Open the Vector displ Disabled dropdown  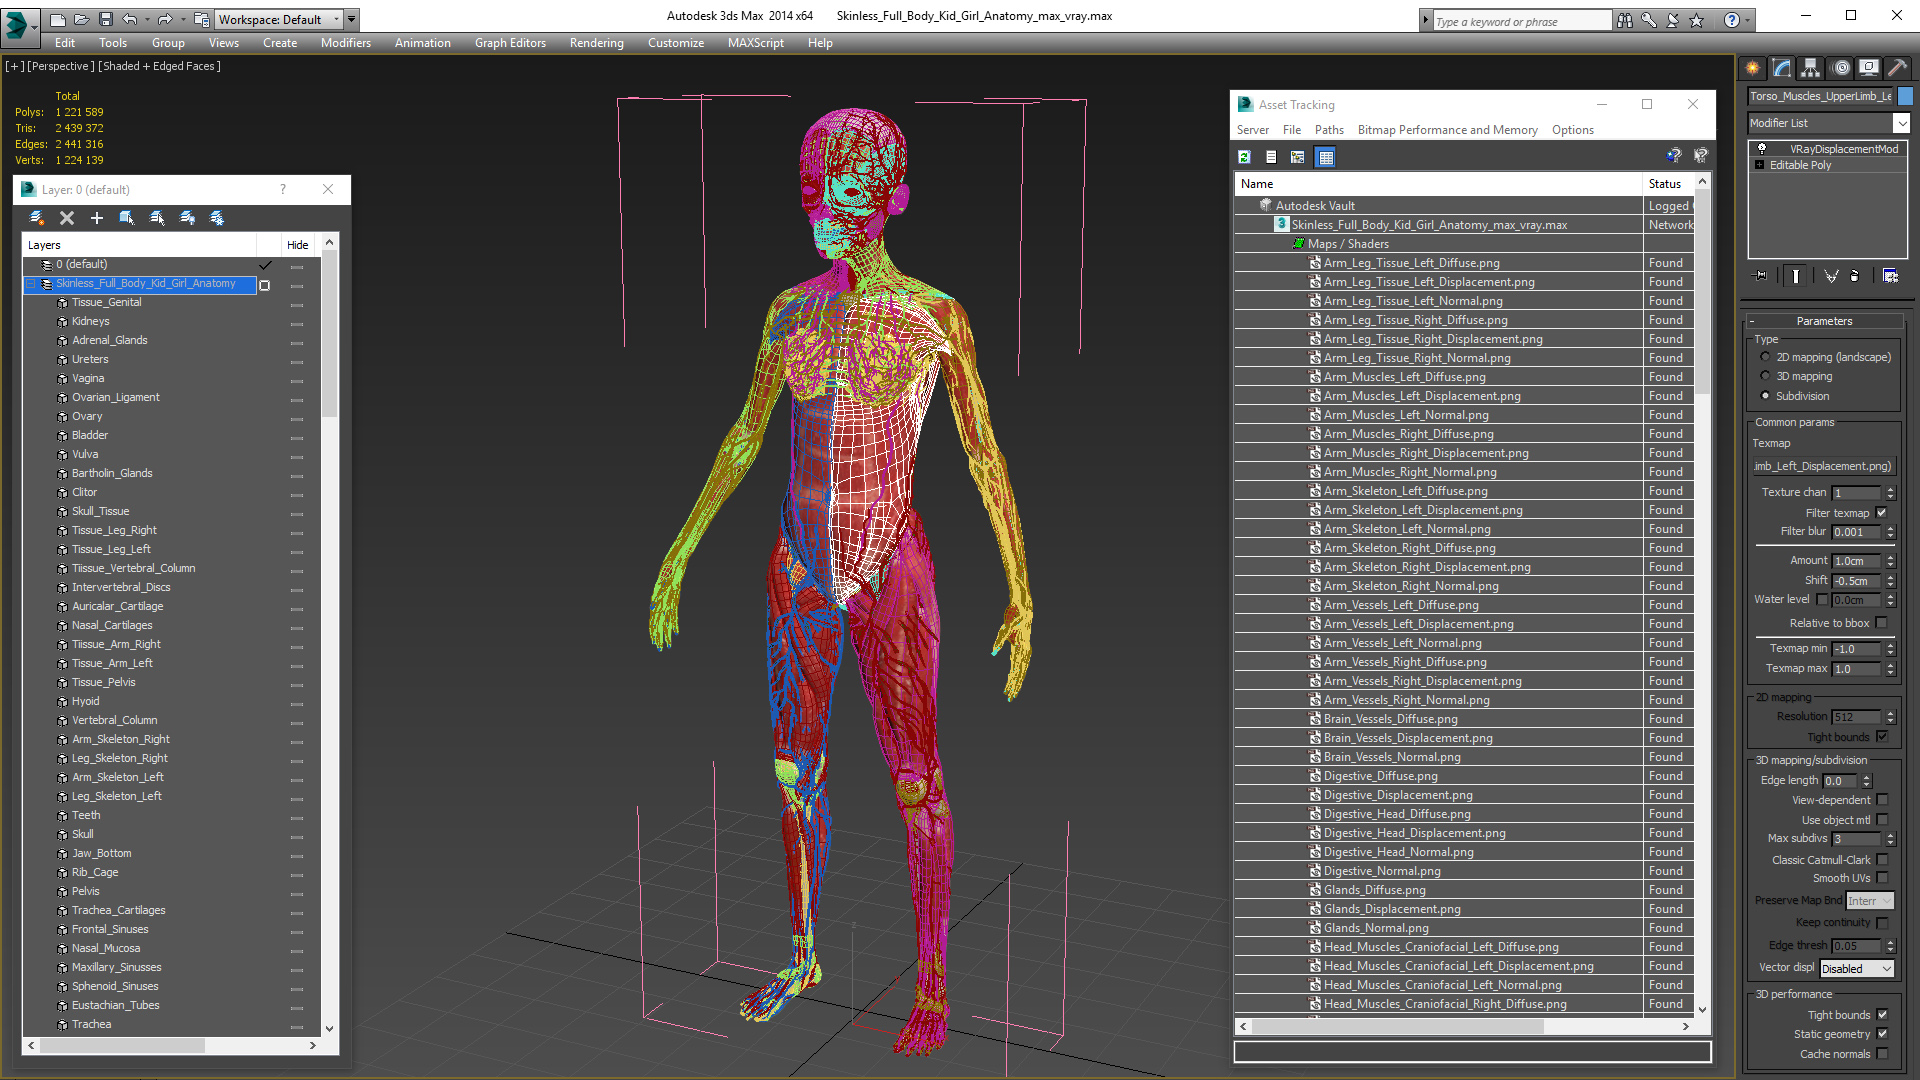(1857, 969)
